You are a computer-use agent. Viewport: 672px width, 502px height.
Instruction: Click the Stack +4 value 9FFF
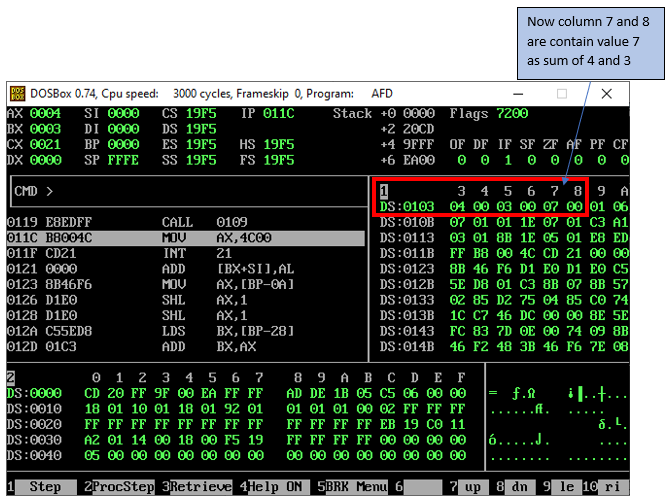click(x=419, y=144)
